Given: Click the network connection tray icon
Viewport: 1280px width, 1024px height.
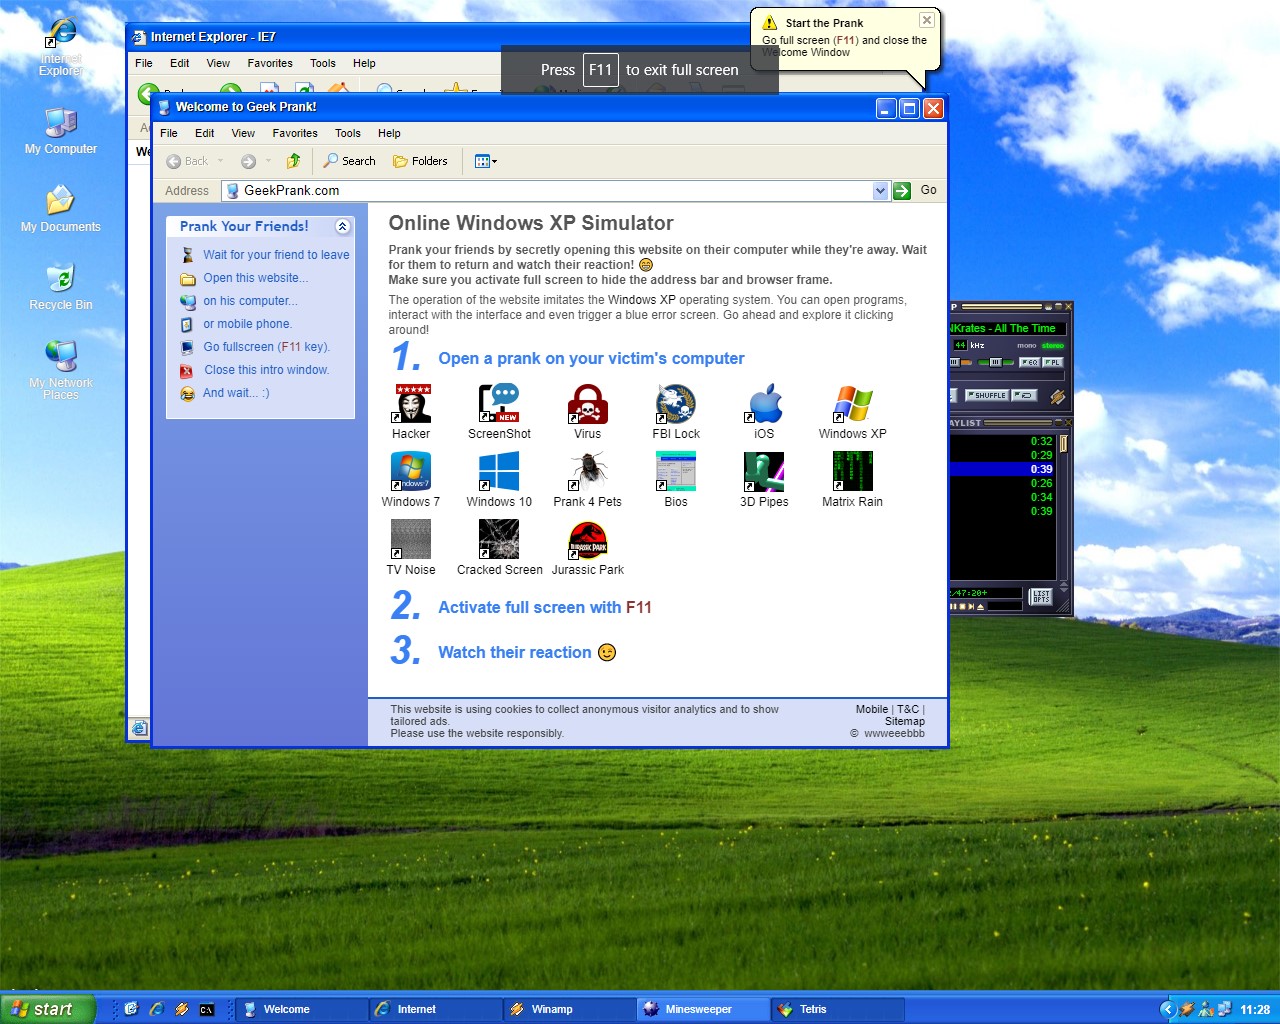Looking at the screenshot, I should (1224, 1009).
